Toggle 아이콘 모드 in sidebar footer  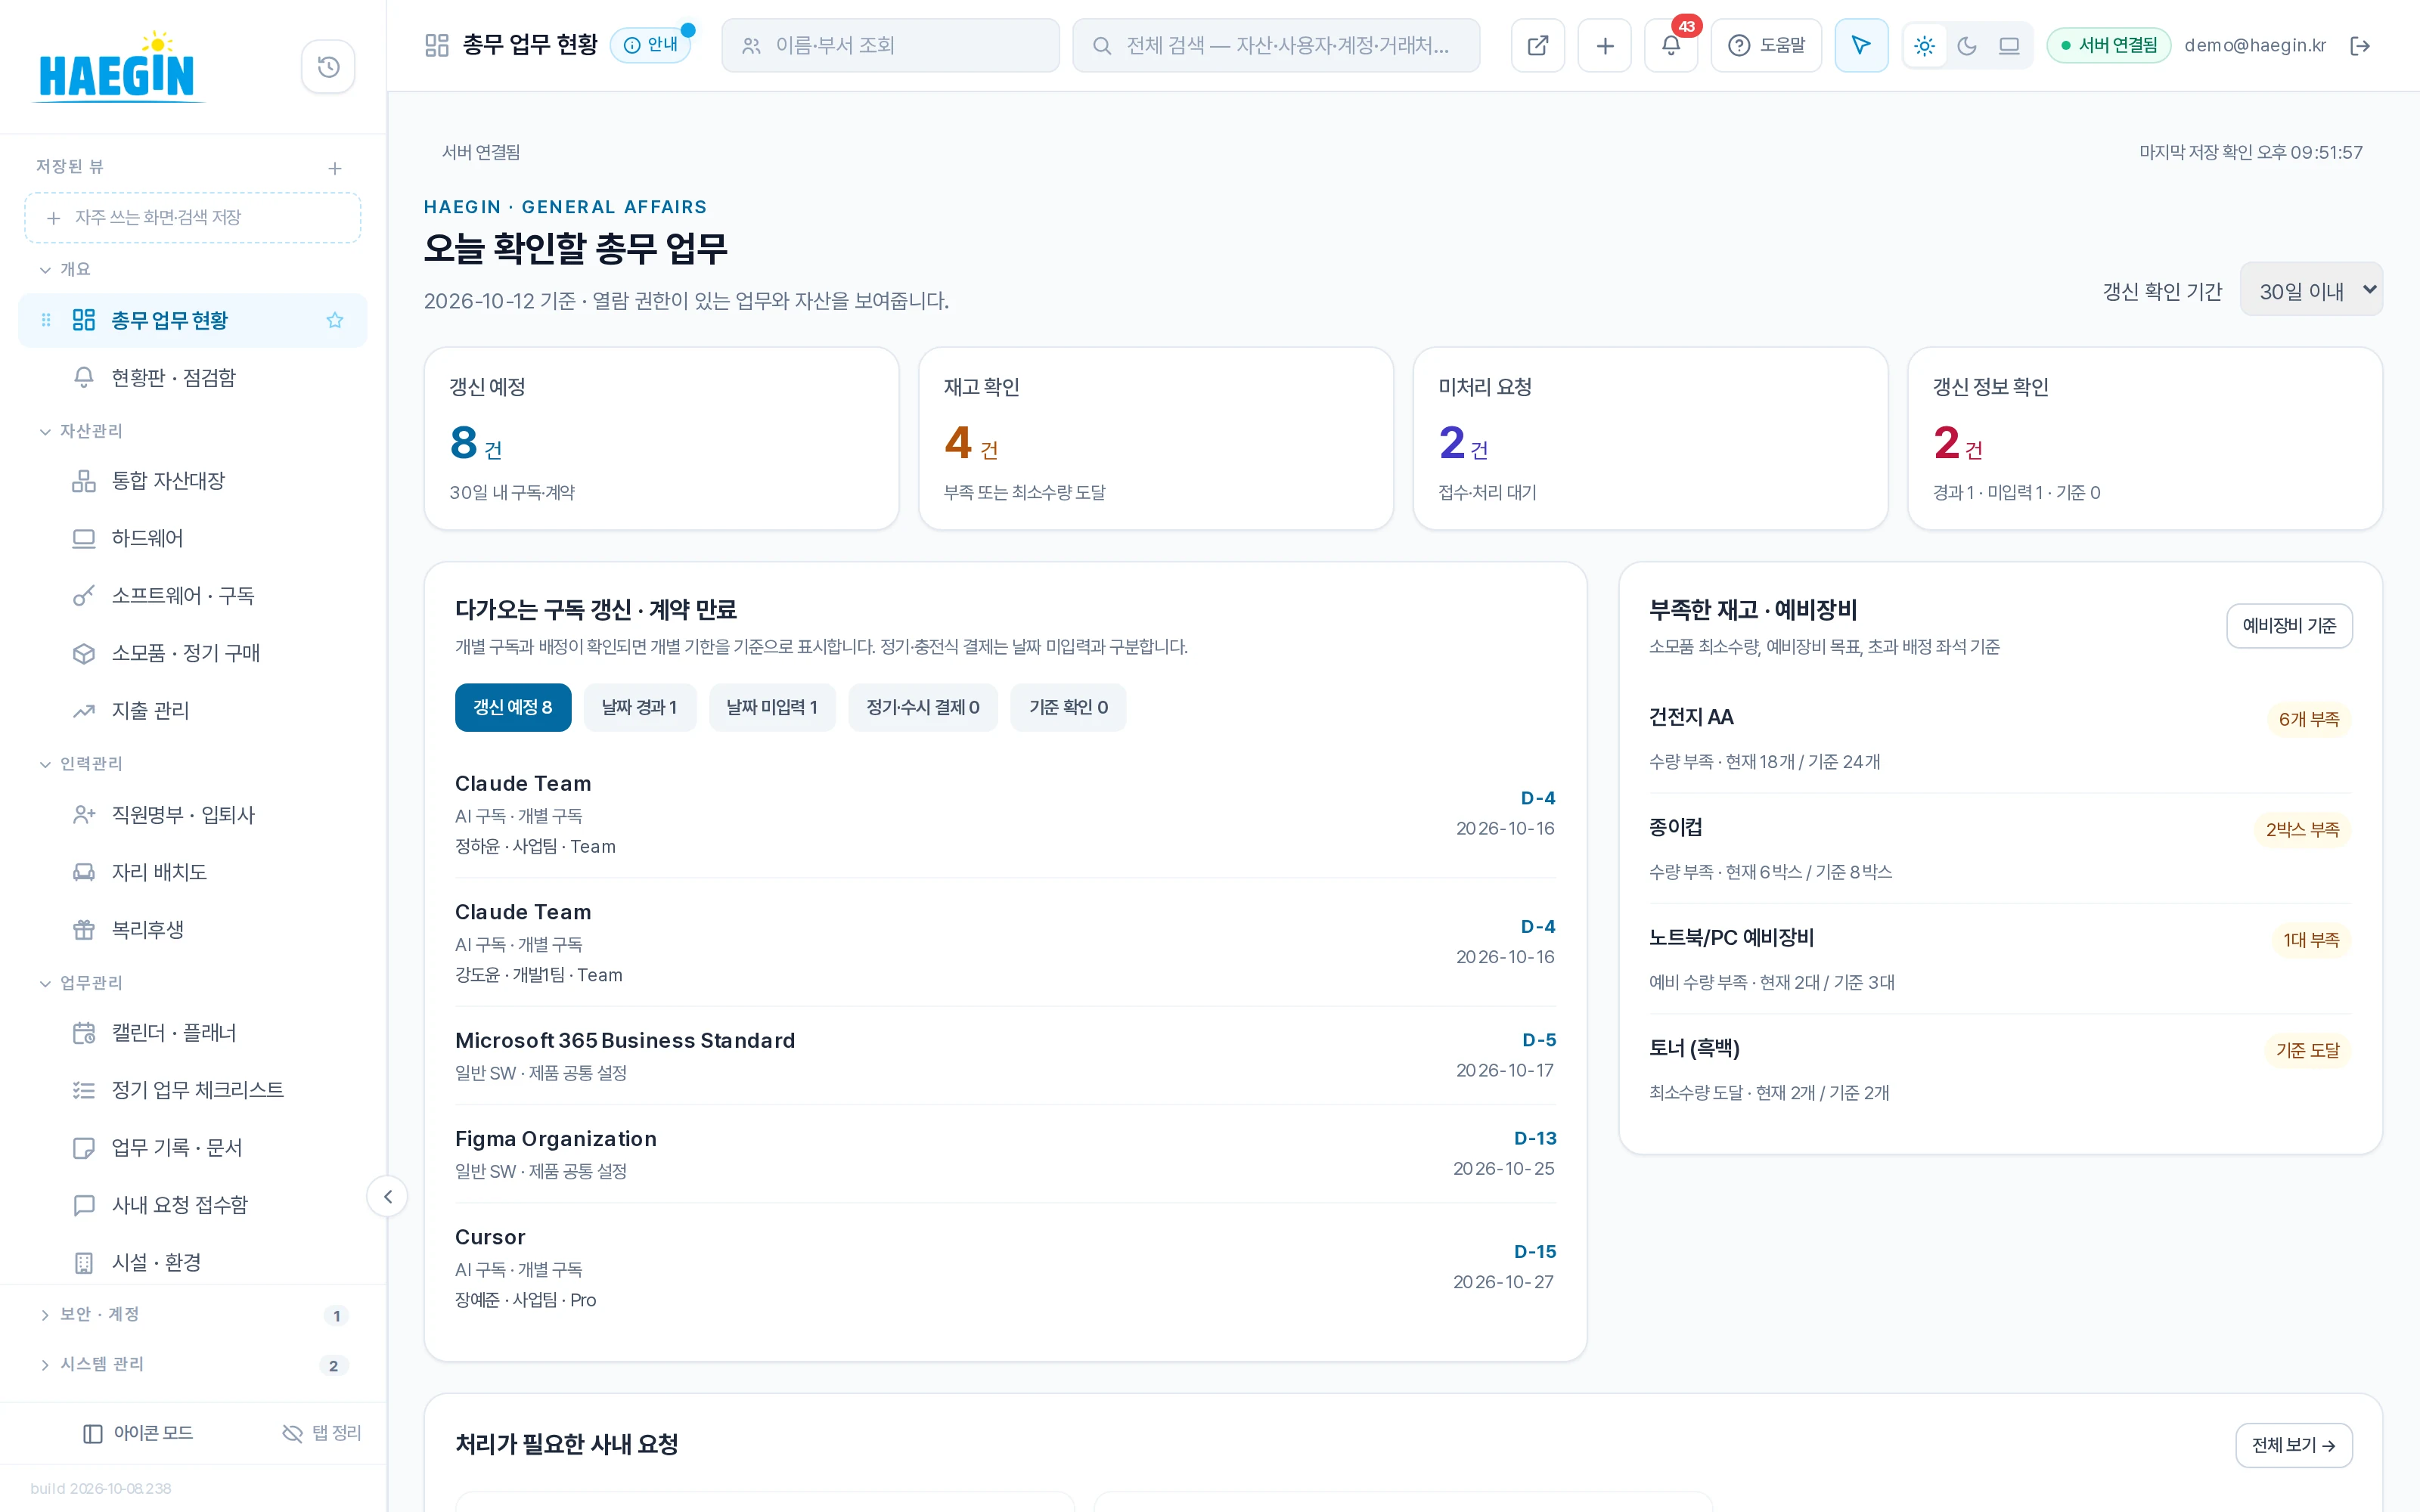(x=138, y=1433)
